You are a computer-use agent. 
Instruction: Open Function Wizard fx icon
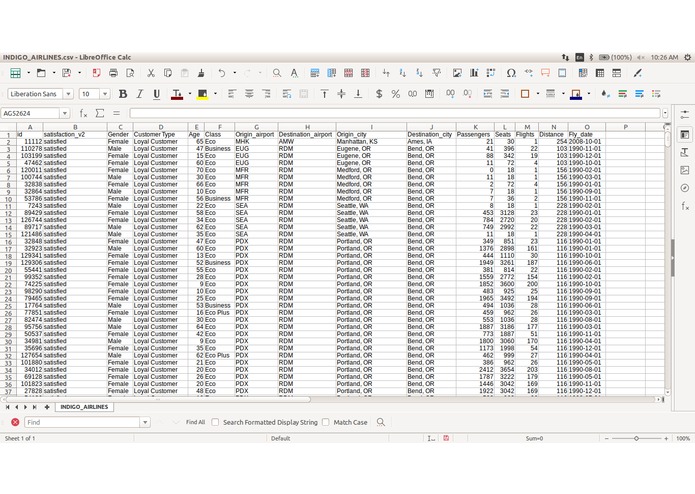83,113
